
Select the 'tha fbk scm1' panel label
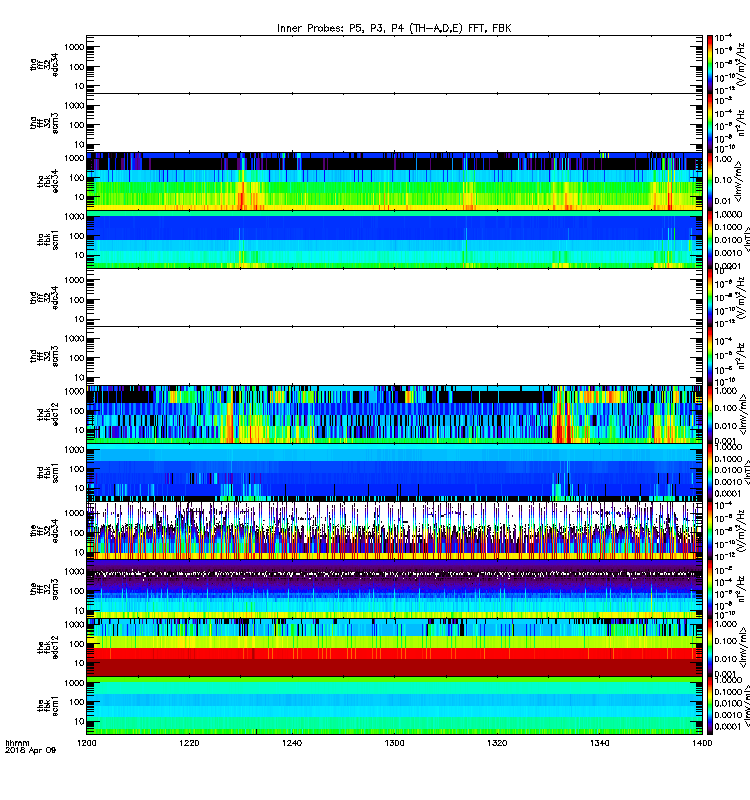48,240
